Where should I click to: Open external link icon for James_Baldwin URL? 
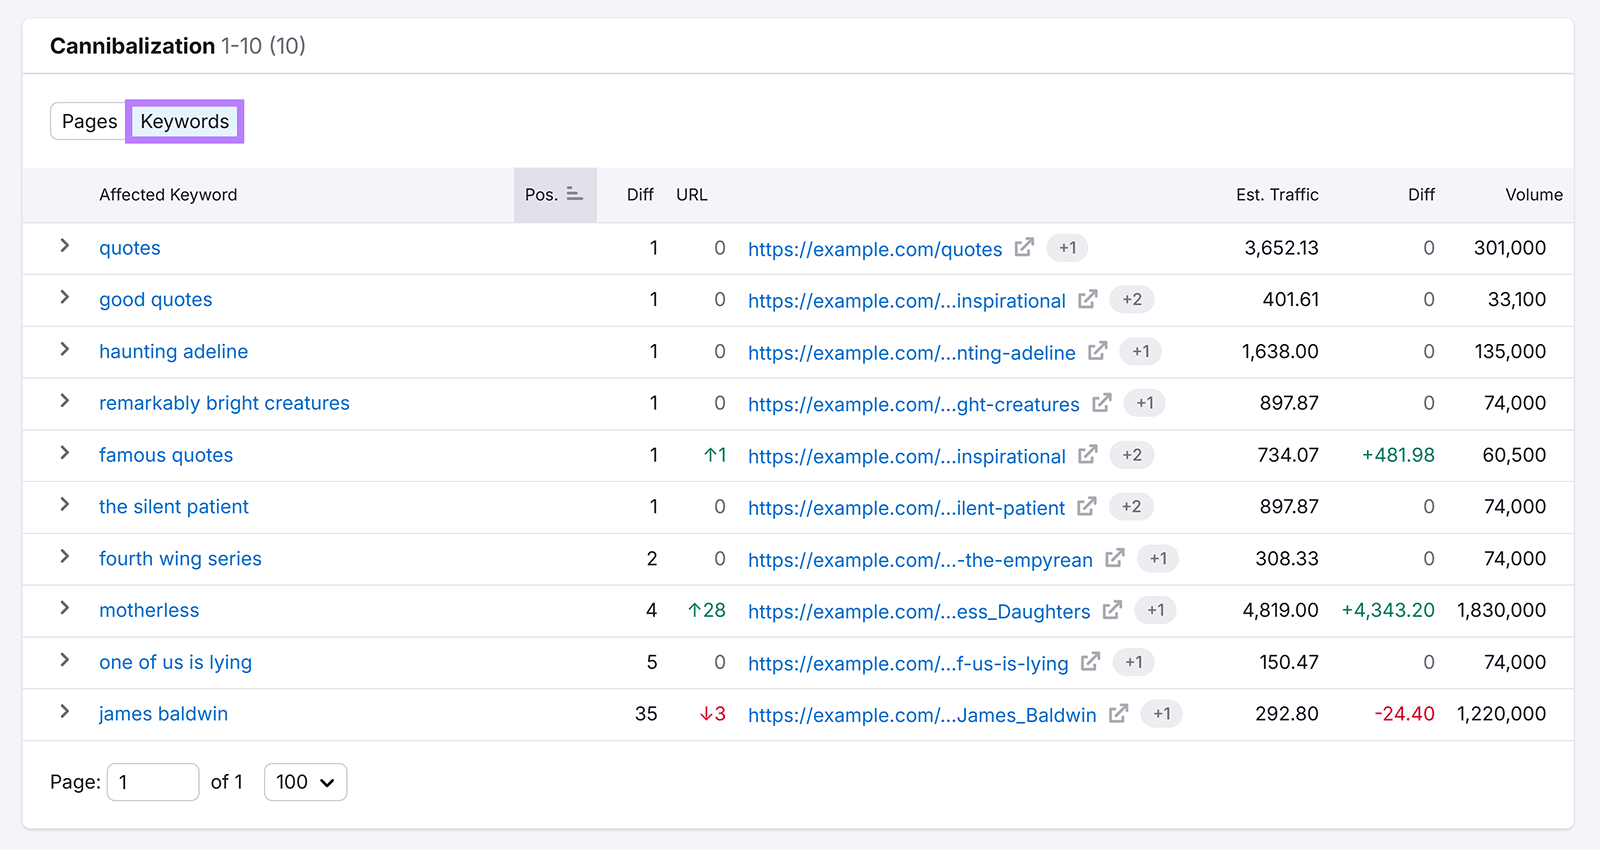click(1118, 714)
